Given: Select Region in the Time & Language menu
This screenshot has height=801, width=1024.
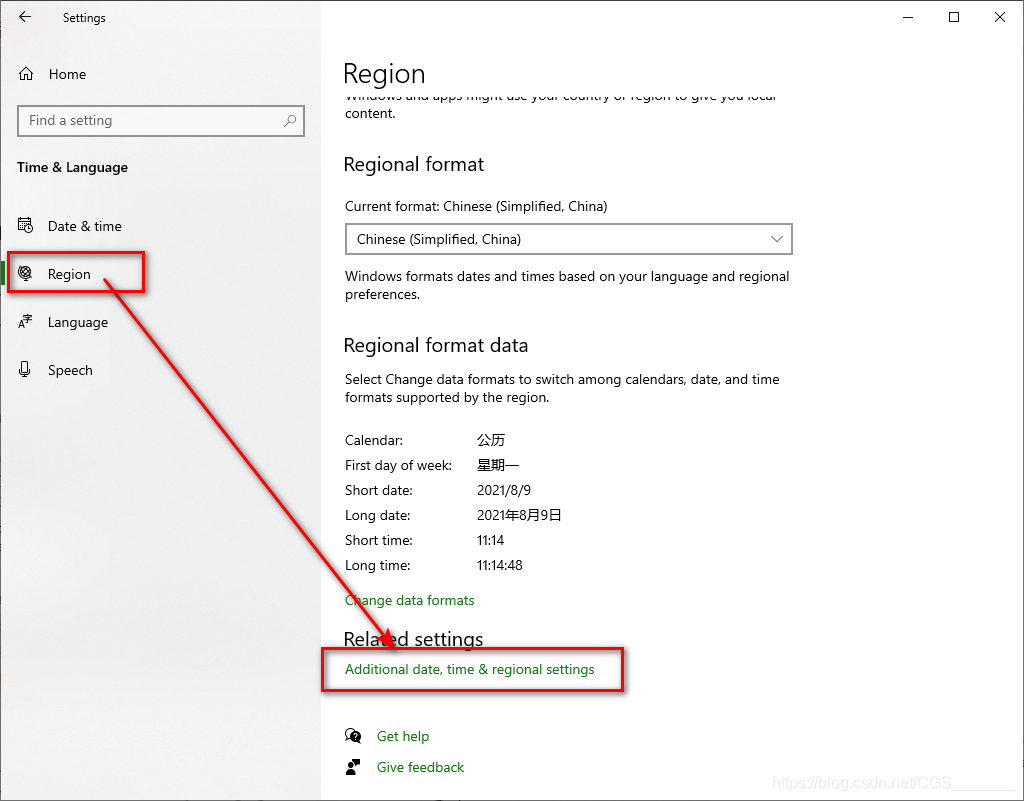Looking at the screenshot, I should 70,274.
